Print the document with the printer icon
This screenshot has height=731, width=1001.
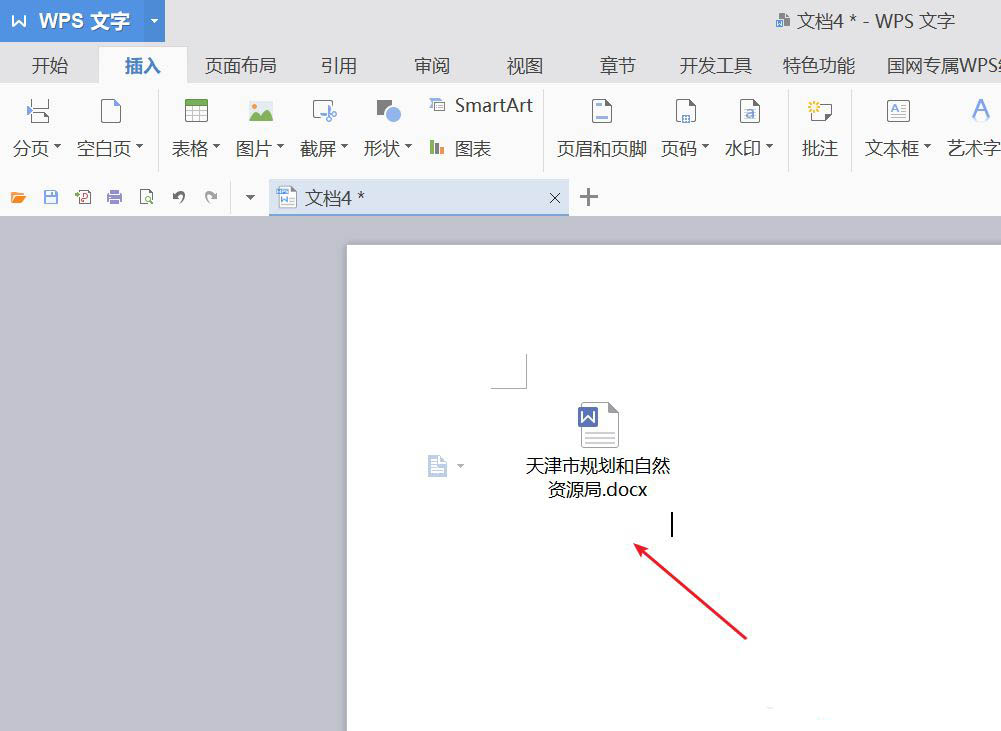point(114,197)
